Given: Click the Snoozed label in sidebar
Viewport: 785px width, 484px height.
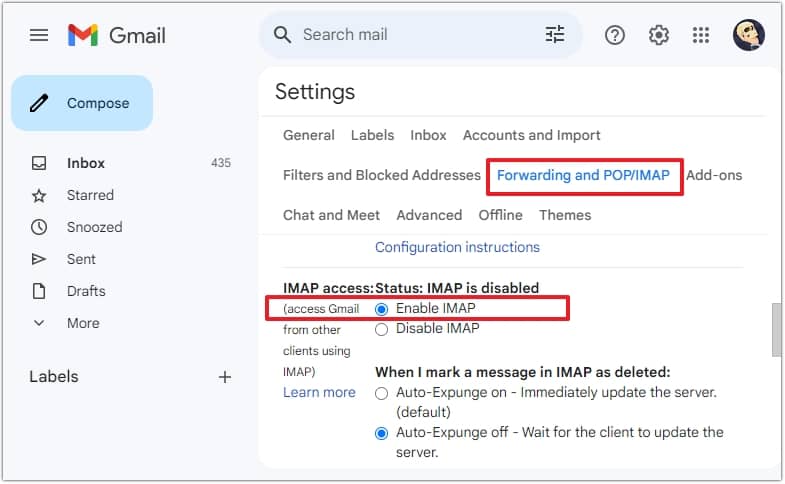Looking at the screenshot, I should pyautogui.click(x=95, y=227).
